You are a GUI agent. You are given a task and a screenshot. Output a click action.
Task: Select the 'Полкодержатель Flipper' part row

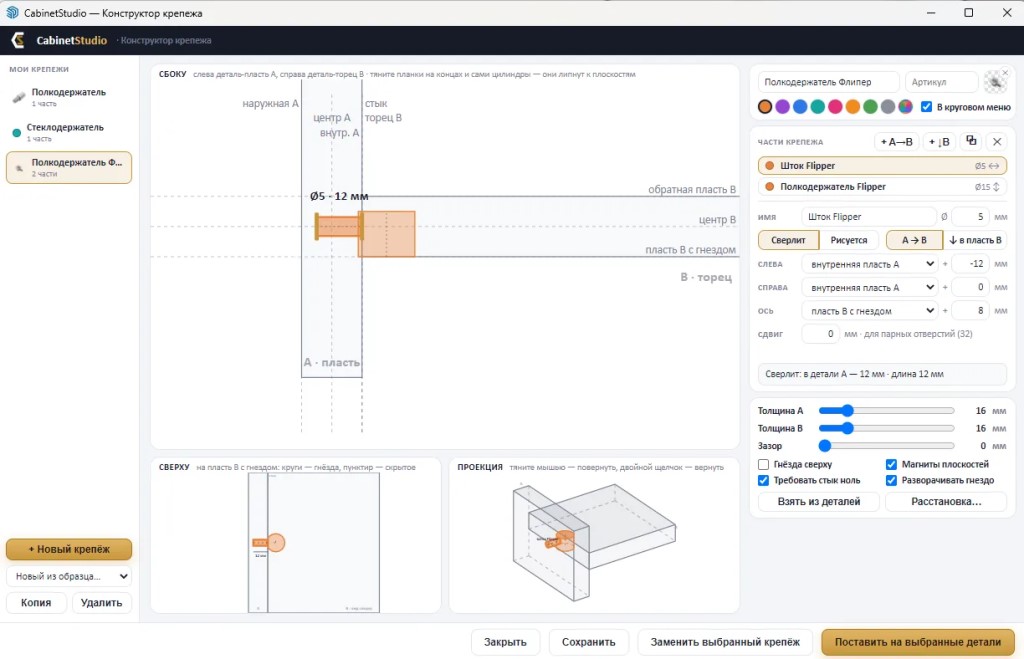882,187
